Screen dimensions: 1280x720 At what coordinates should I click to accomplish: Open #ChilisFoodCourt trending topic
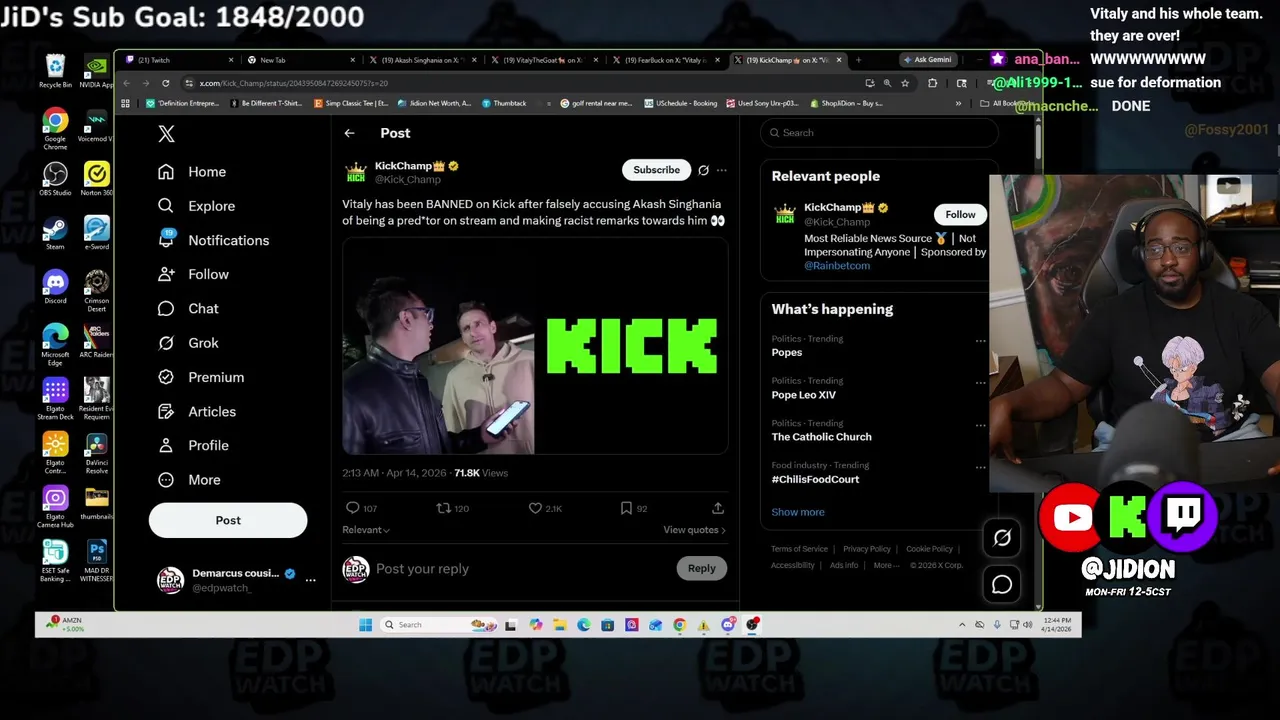(815, 479)
